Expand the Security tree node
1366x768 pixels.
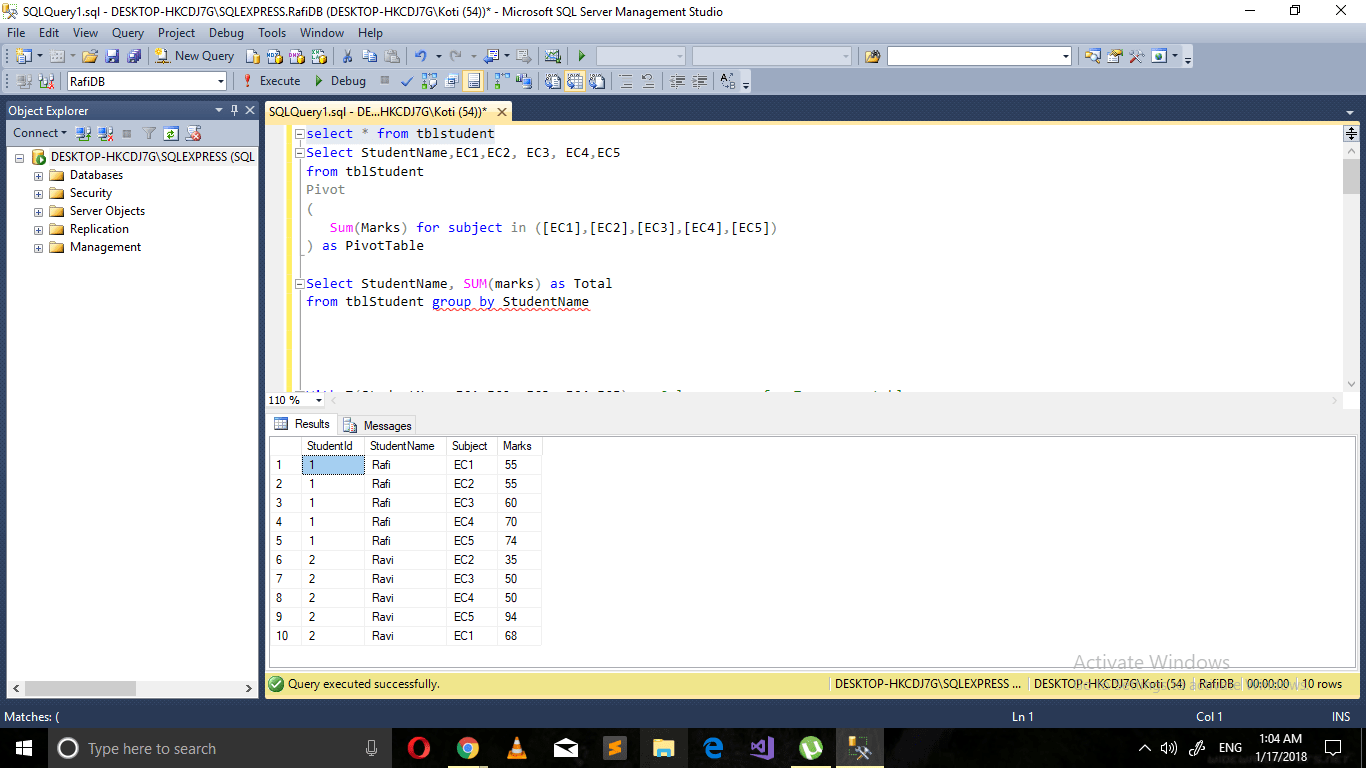[39, 194]
